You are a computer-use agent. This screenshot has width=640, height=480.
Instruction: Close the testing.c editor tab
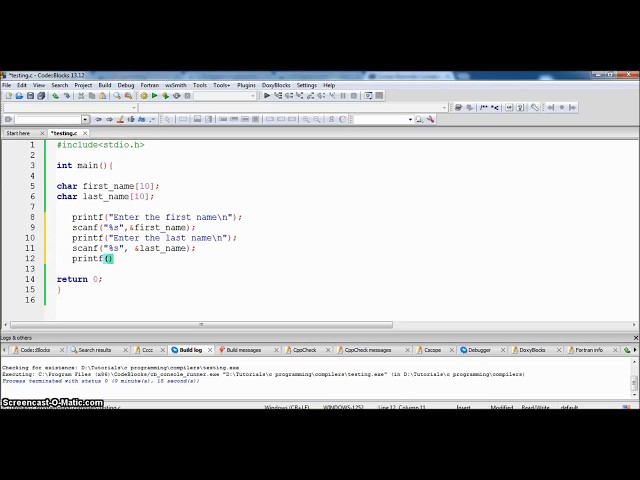pos(85,133)
